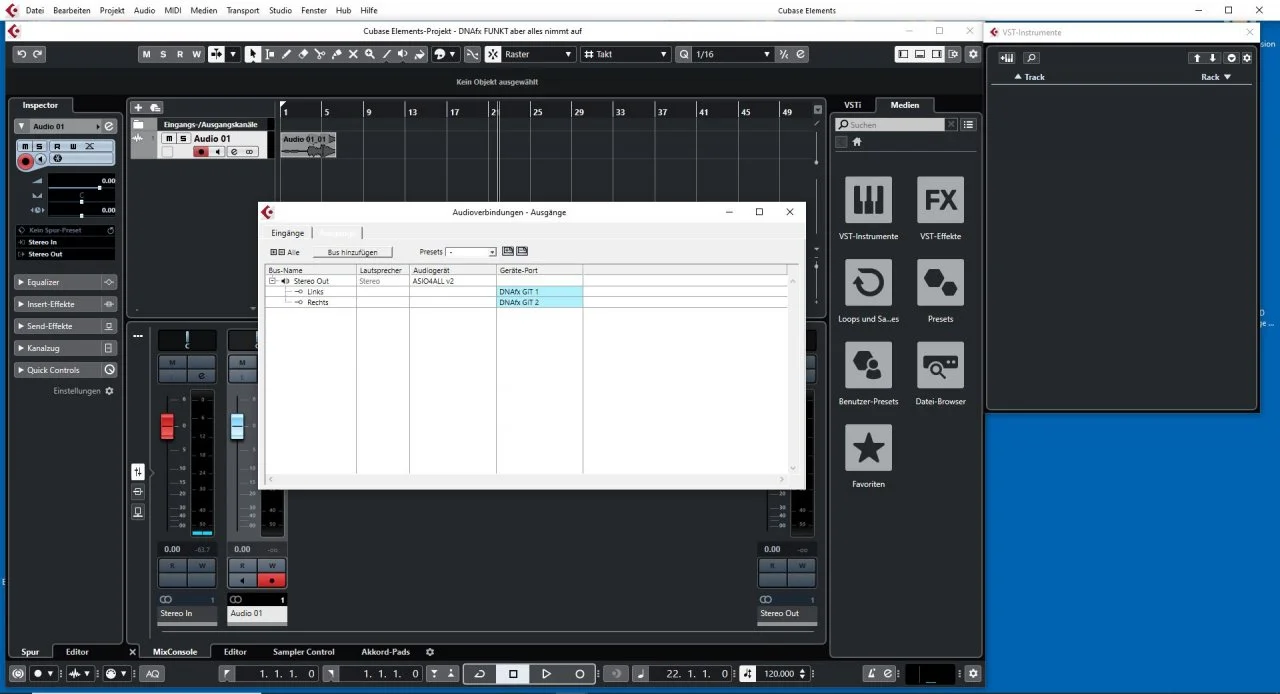Image resolution: width=1280 pixels, height=694 pixels.
Task: Select the Draw pencil tool
Action: pos(286,54)
